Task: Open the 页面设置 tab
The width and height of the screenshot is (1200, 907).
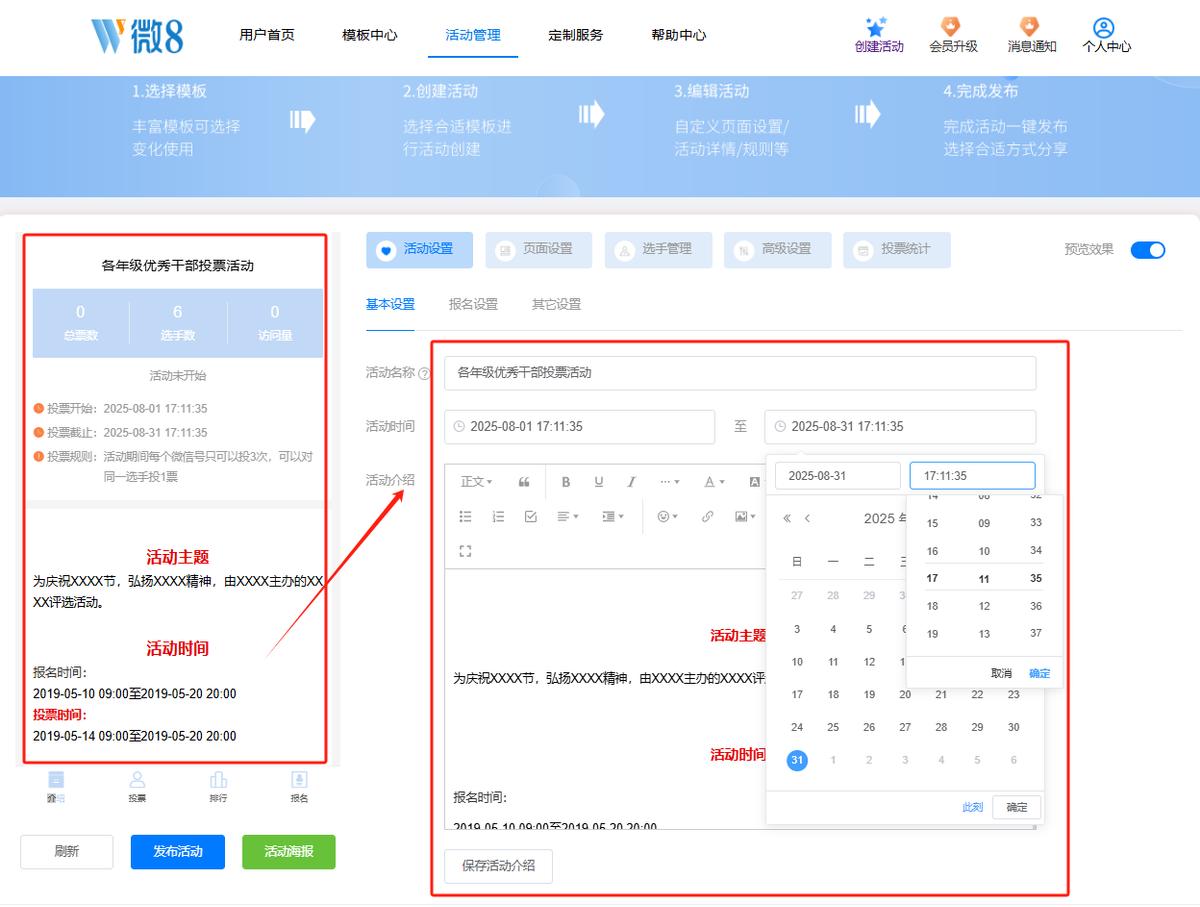Action: (x=539, y=250)
